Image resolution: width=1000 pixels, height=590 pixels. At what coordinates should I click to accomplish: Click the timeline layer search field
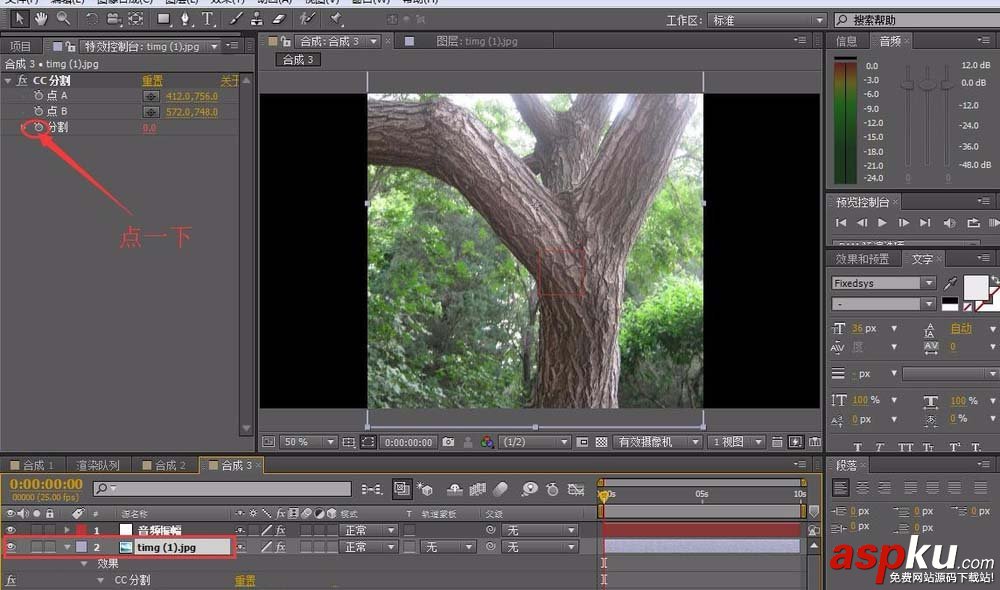pyautogui.click(x=223, y=489)
